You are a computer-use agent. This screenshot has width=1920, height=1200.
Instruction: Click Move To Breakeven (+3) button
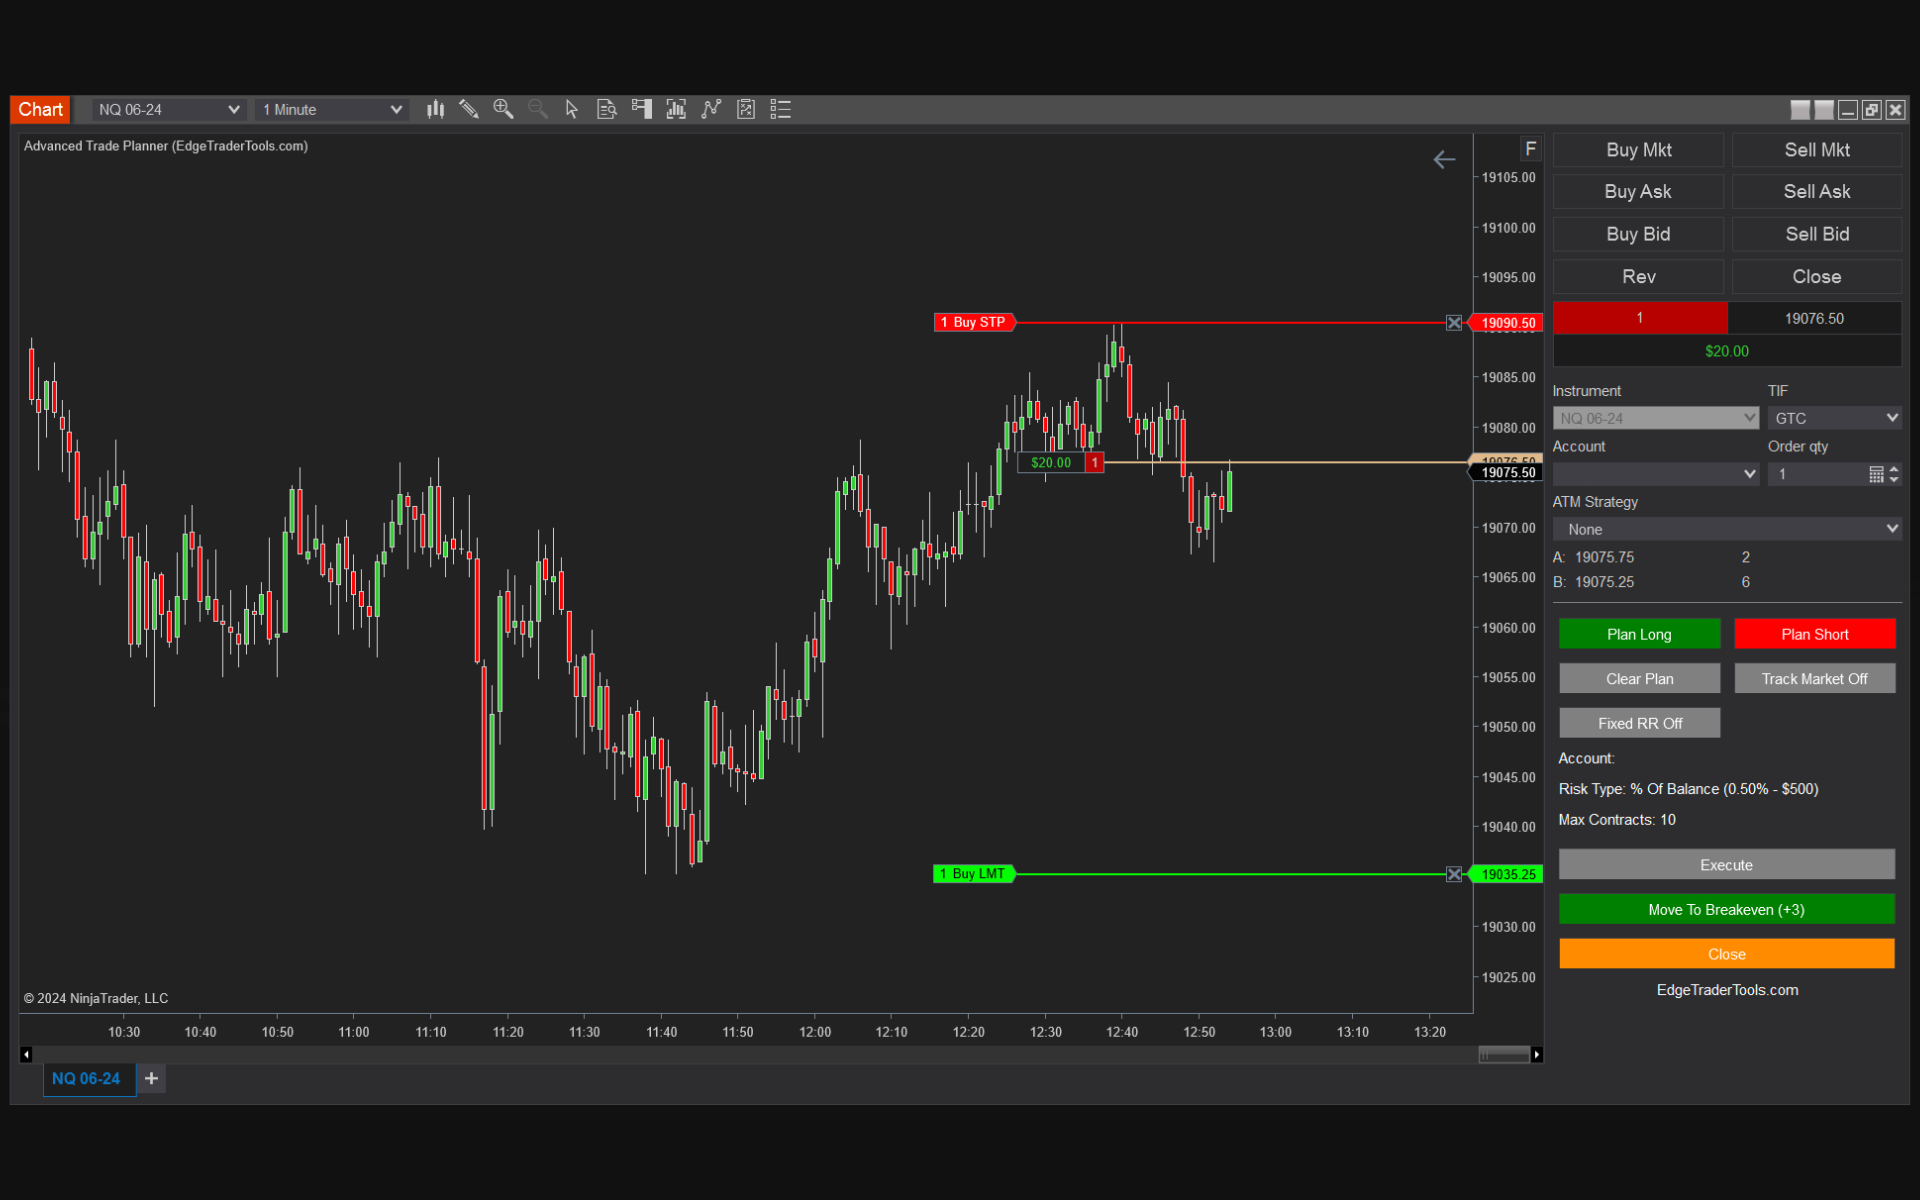pyautogui.click(x=1726, y=910)
